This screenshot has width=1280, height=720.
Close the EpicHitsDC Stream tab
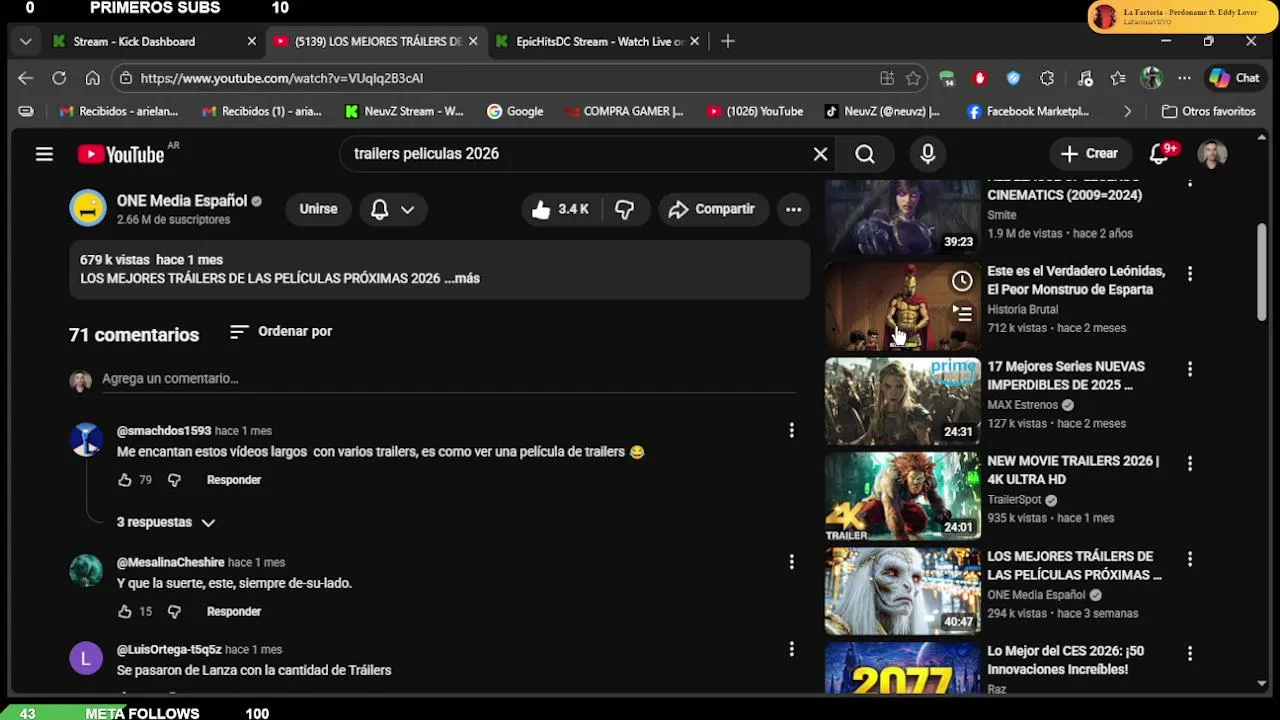point(695,41)
